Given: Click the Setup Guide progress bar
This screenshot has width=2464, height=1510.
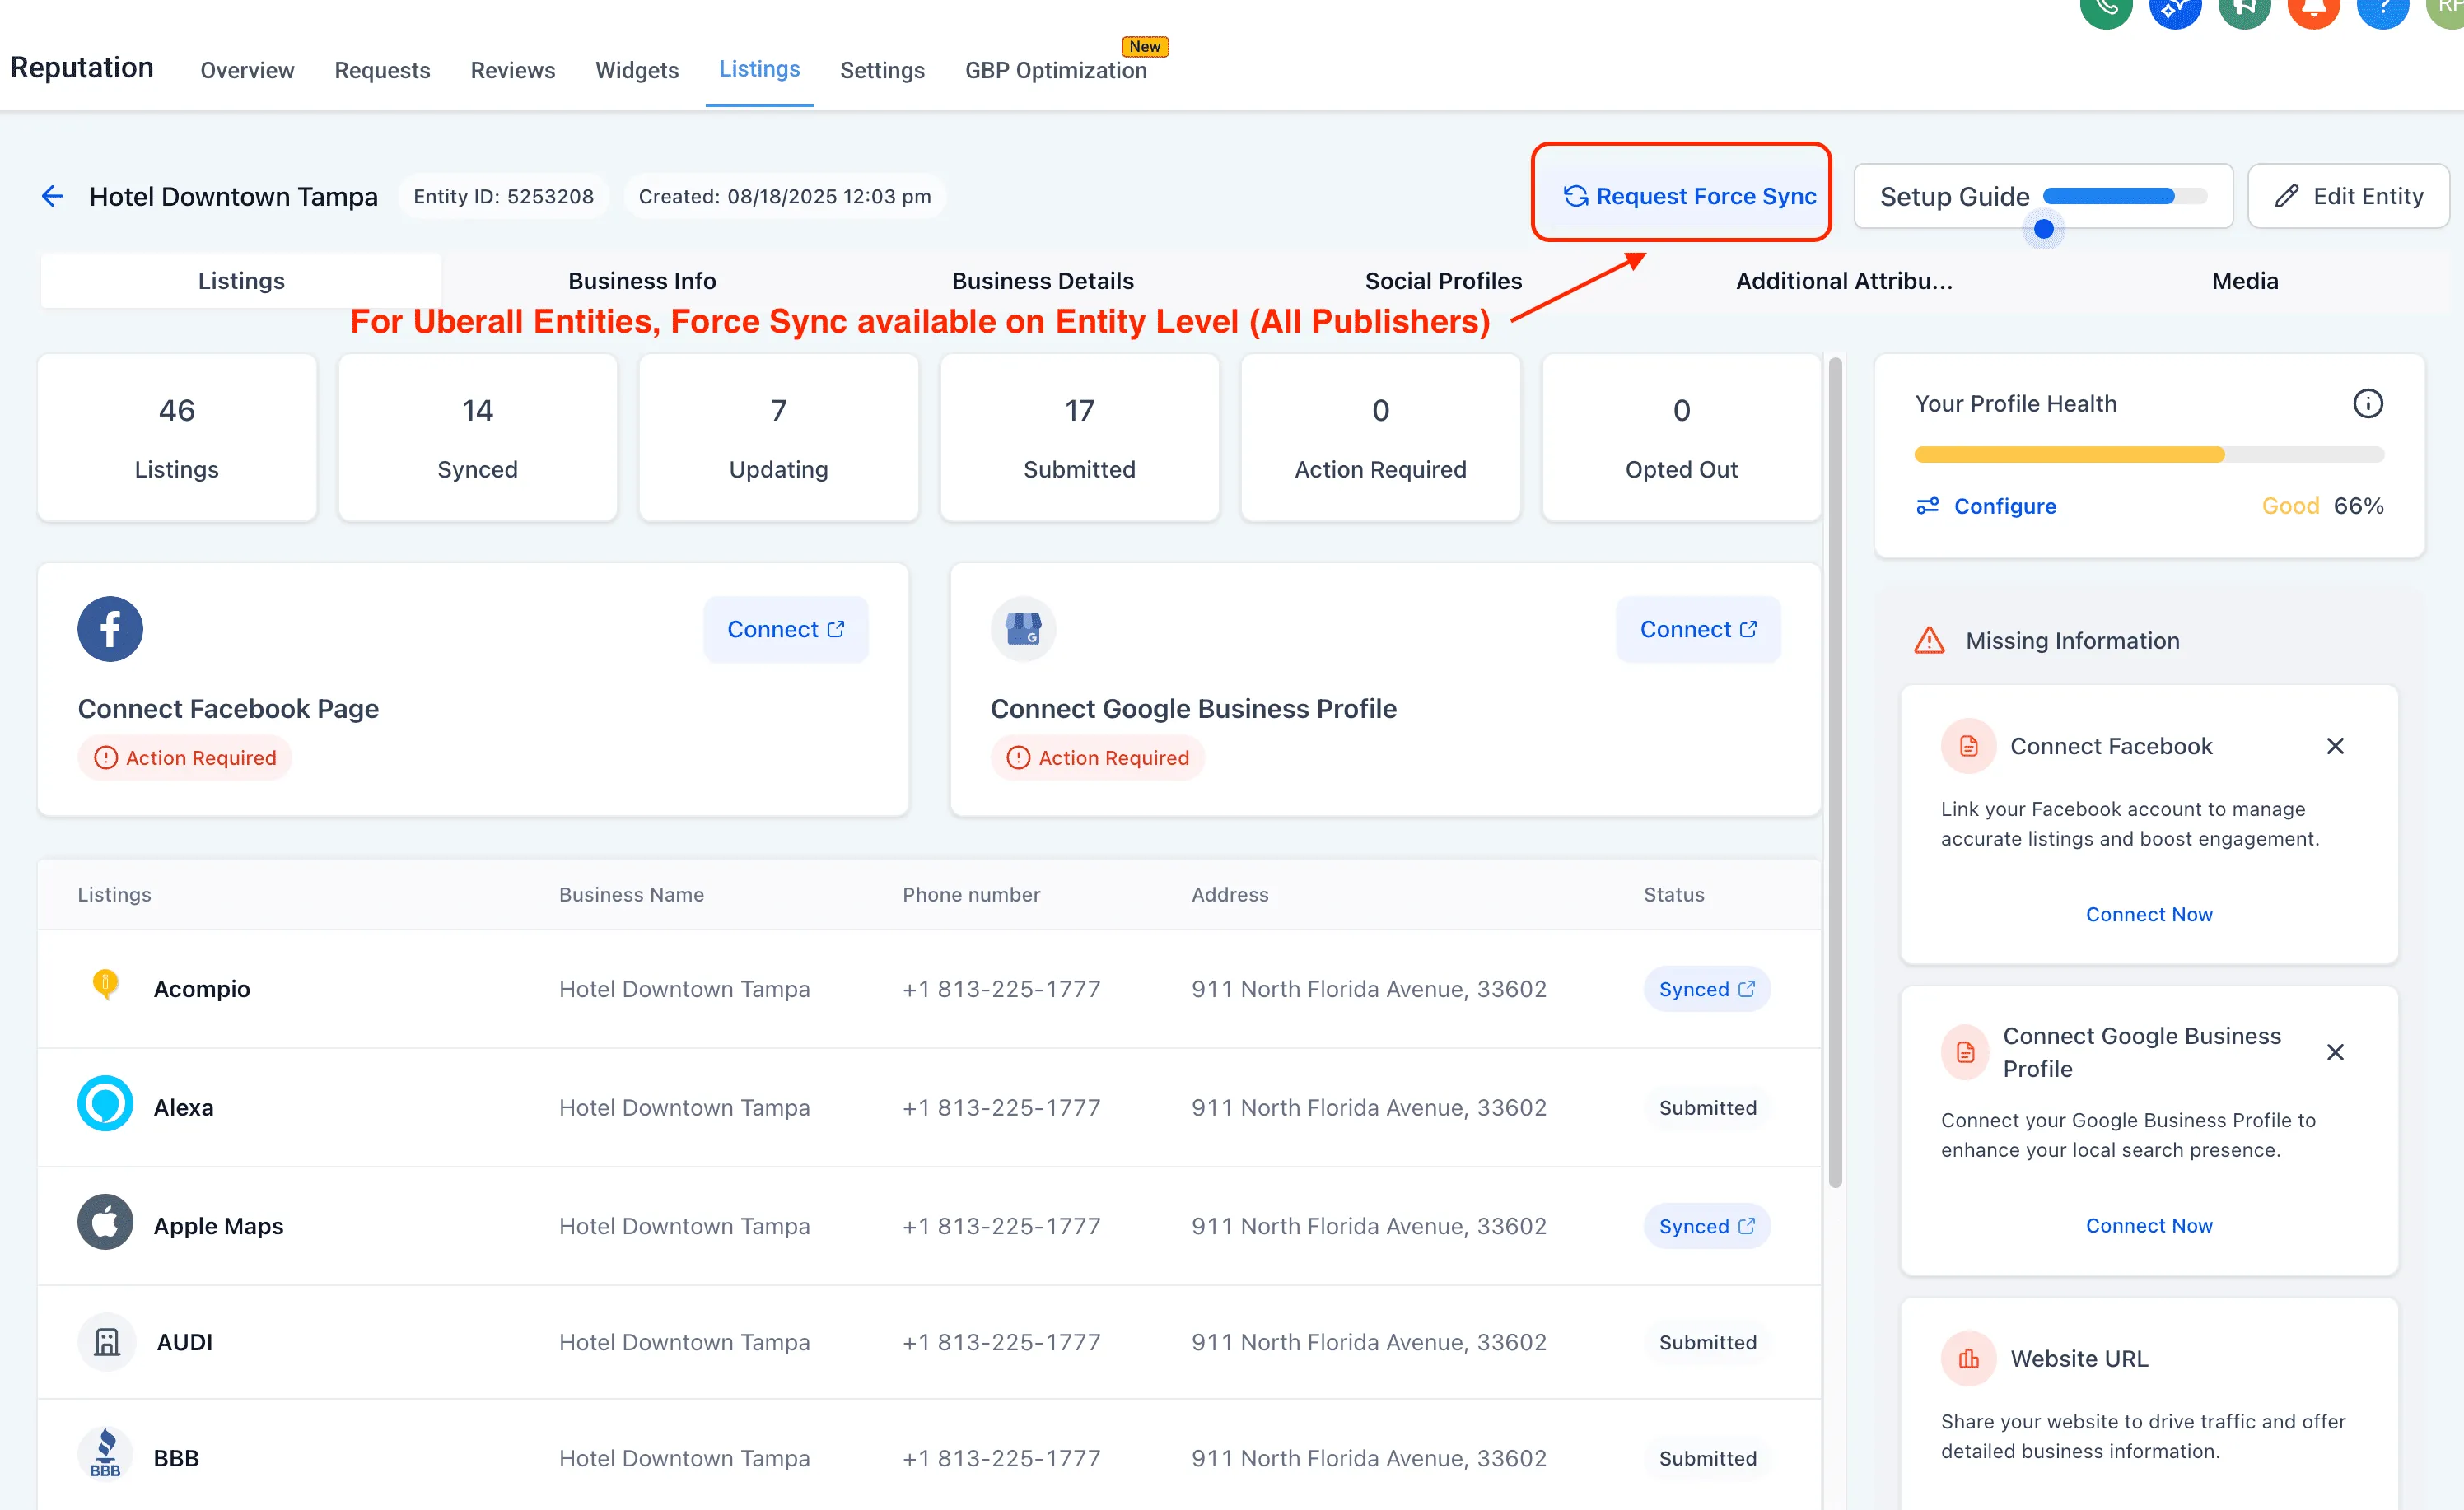Looking at the screenshot, I should coord(2124,196).
